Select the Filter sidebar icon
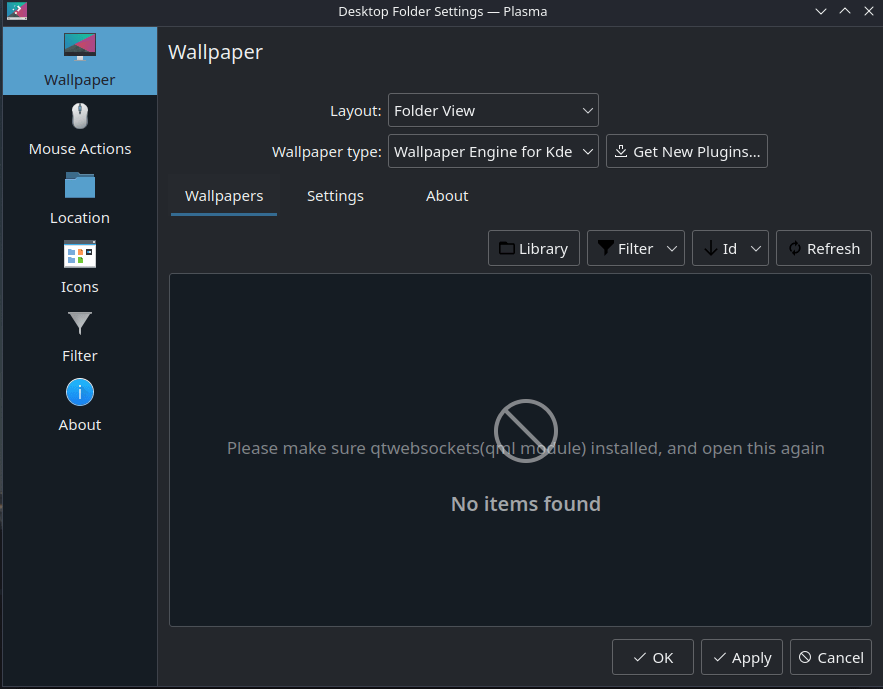This screenshot has width=883, height=689. coord(79,336)
